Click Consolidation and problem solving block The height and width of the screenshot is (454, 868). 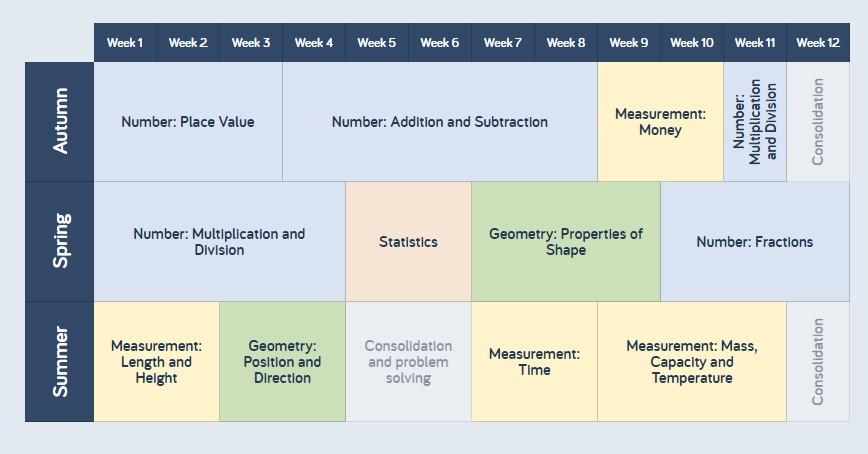coord(408,361)
